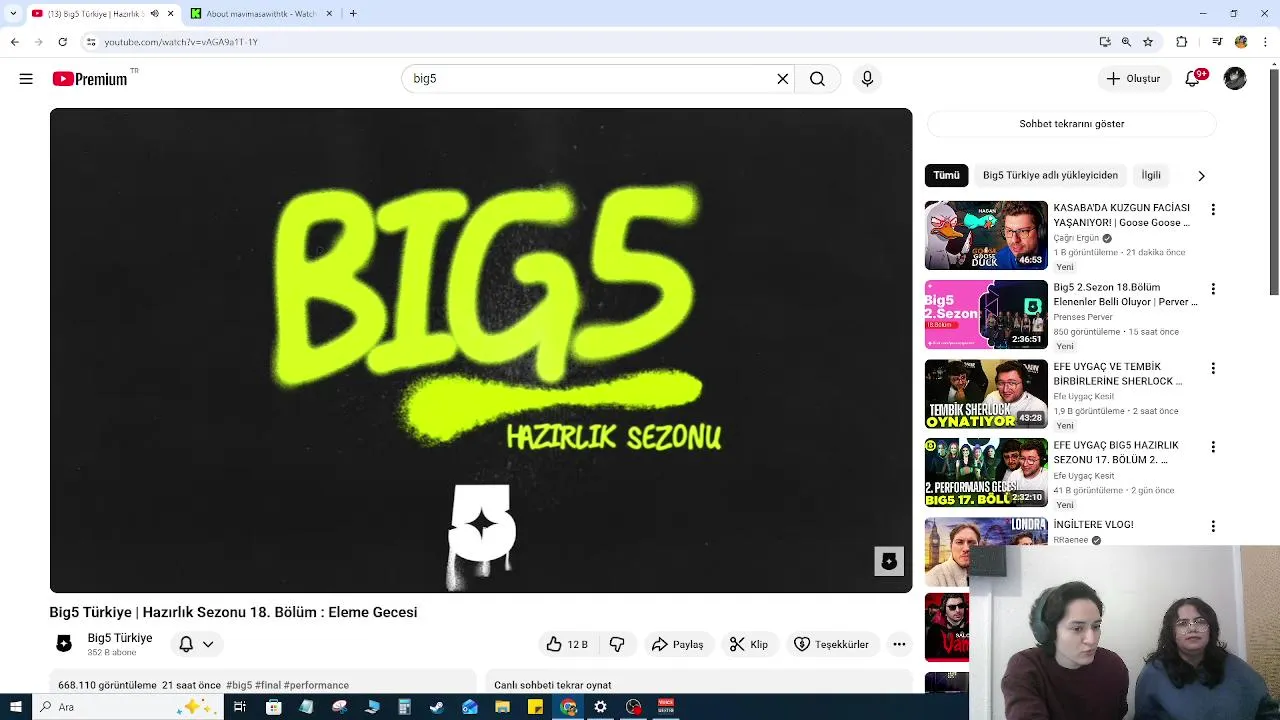Click the #big5 hashtag
The height and width of the screenshot is (720, 1280).
pyautogui.click(x=239, y=685)
